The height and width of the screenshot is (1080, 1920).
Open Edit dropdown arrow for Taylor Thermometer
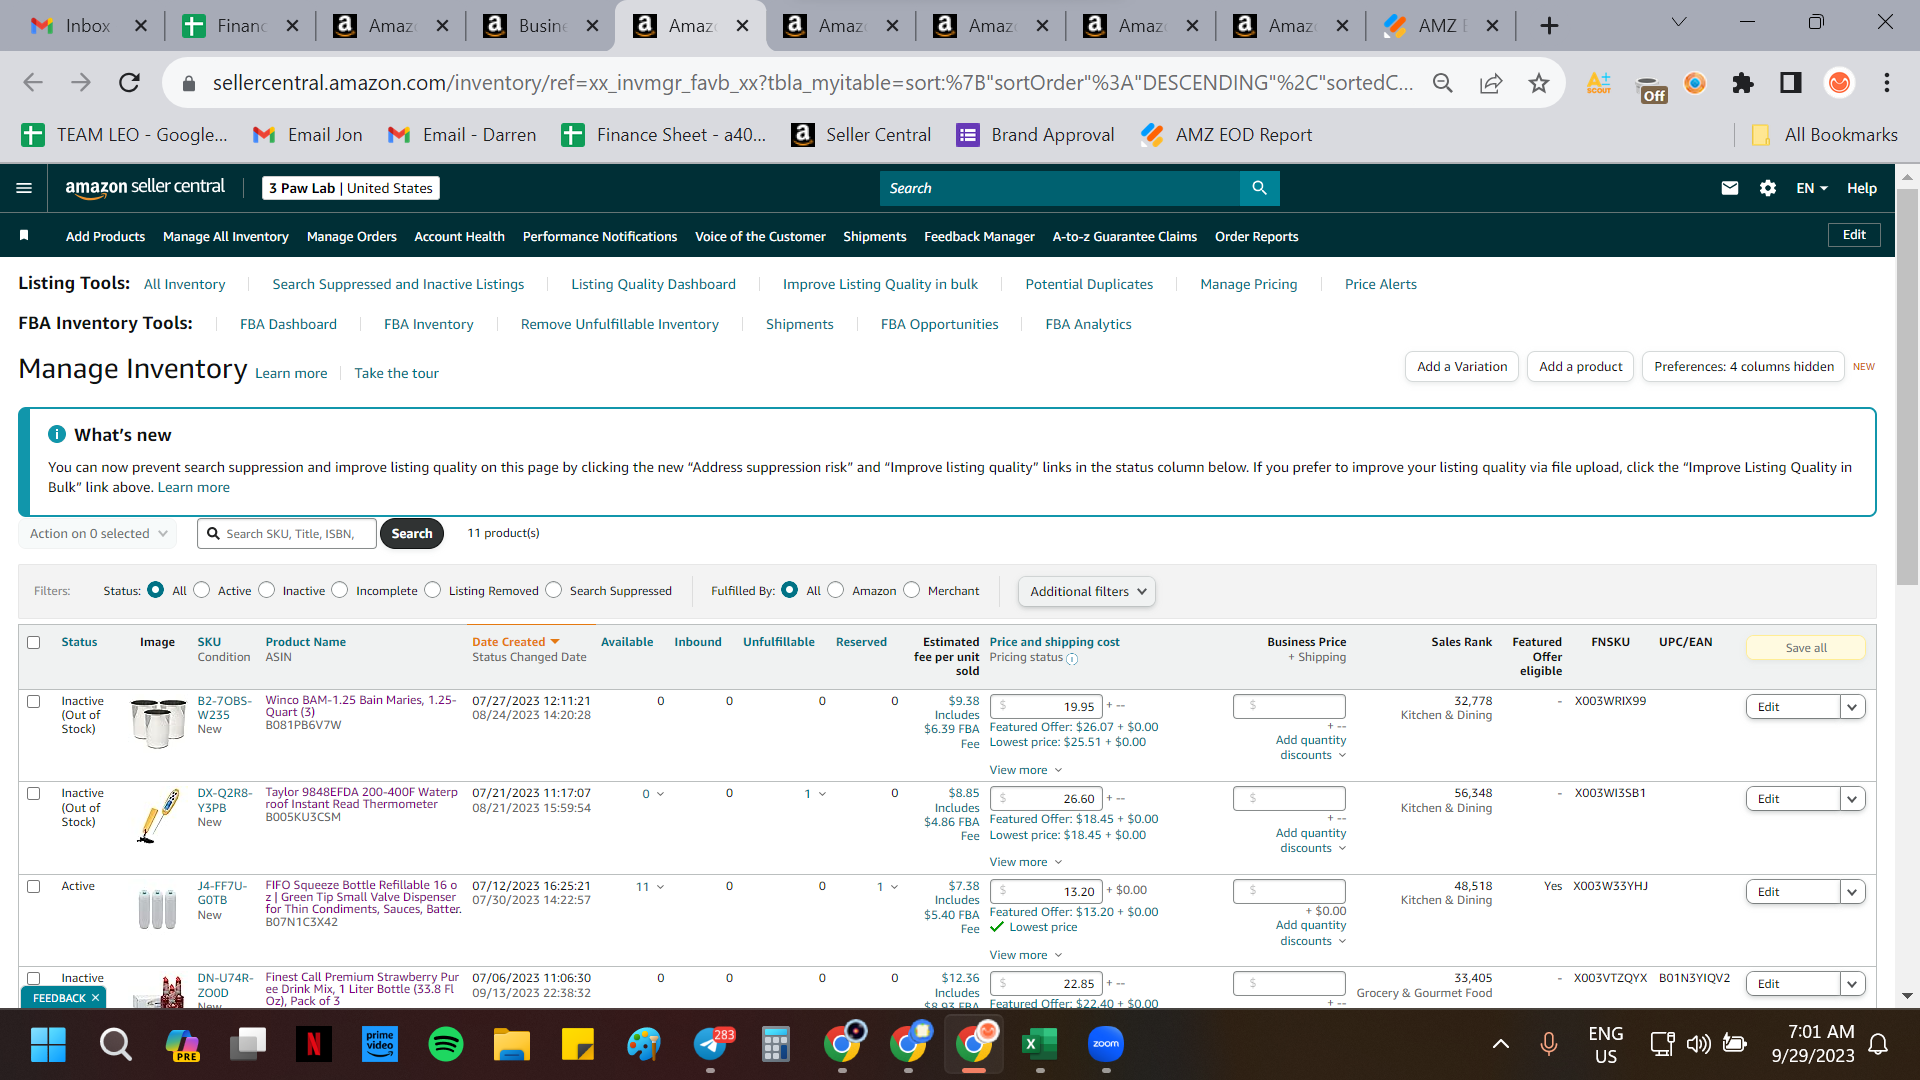point(1853,799)
